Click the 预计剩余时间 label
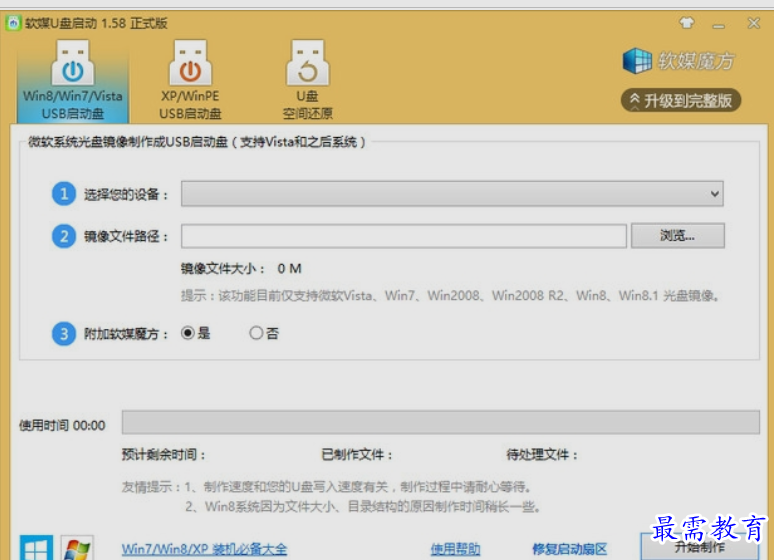The image size is (774, 560). pos(163,454)
